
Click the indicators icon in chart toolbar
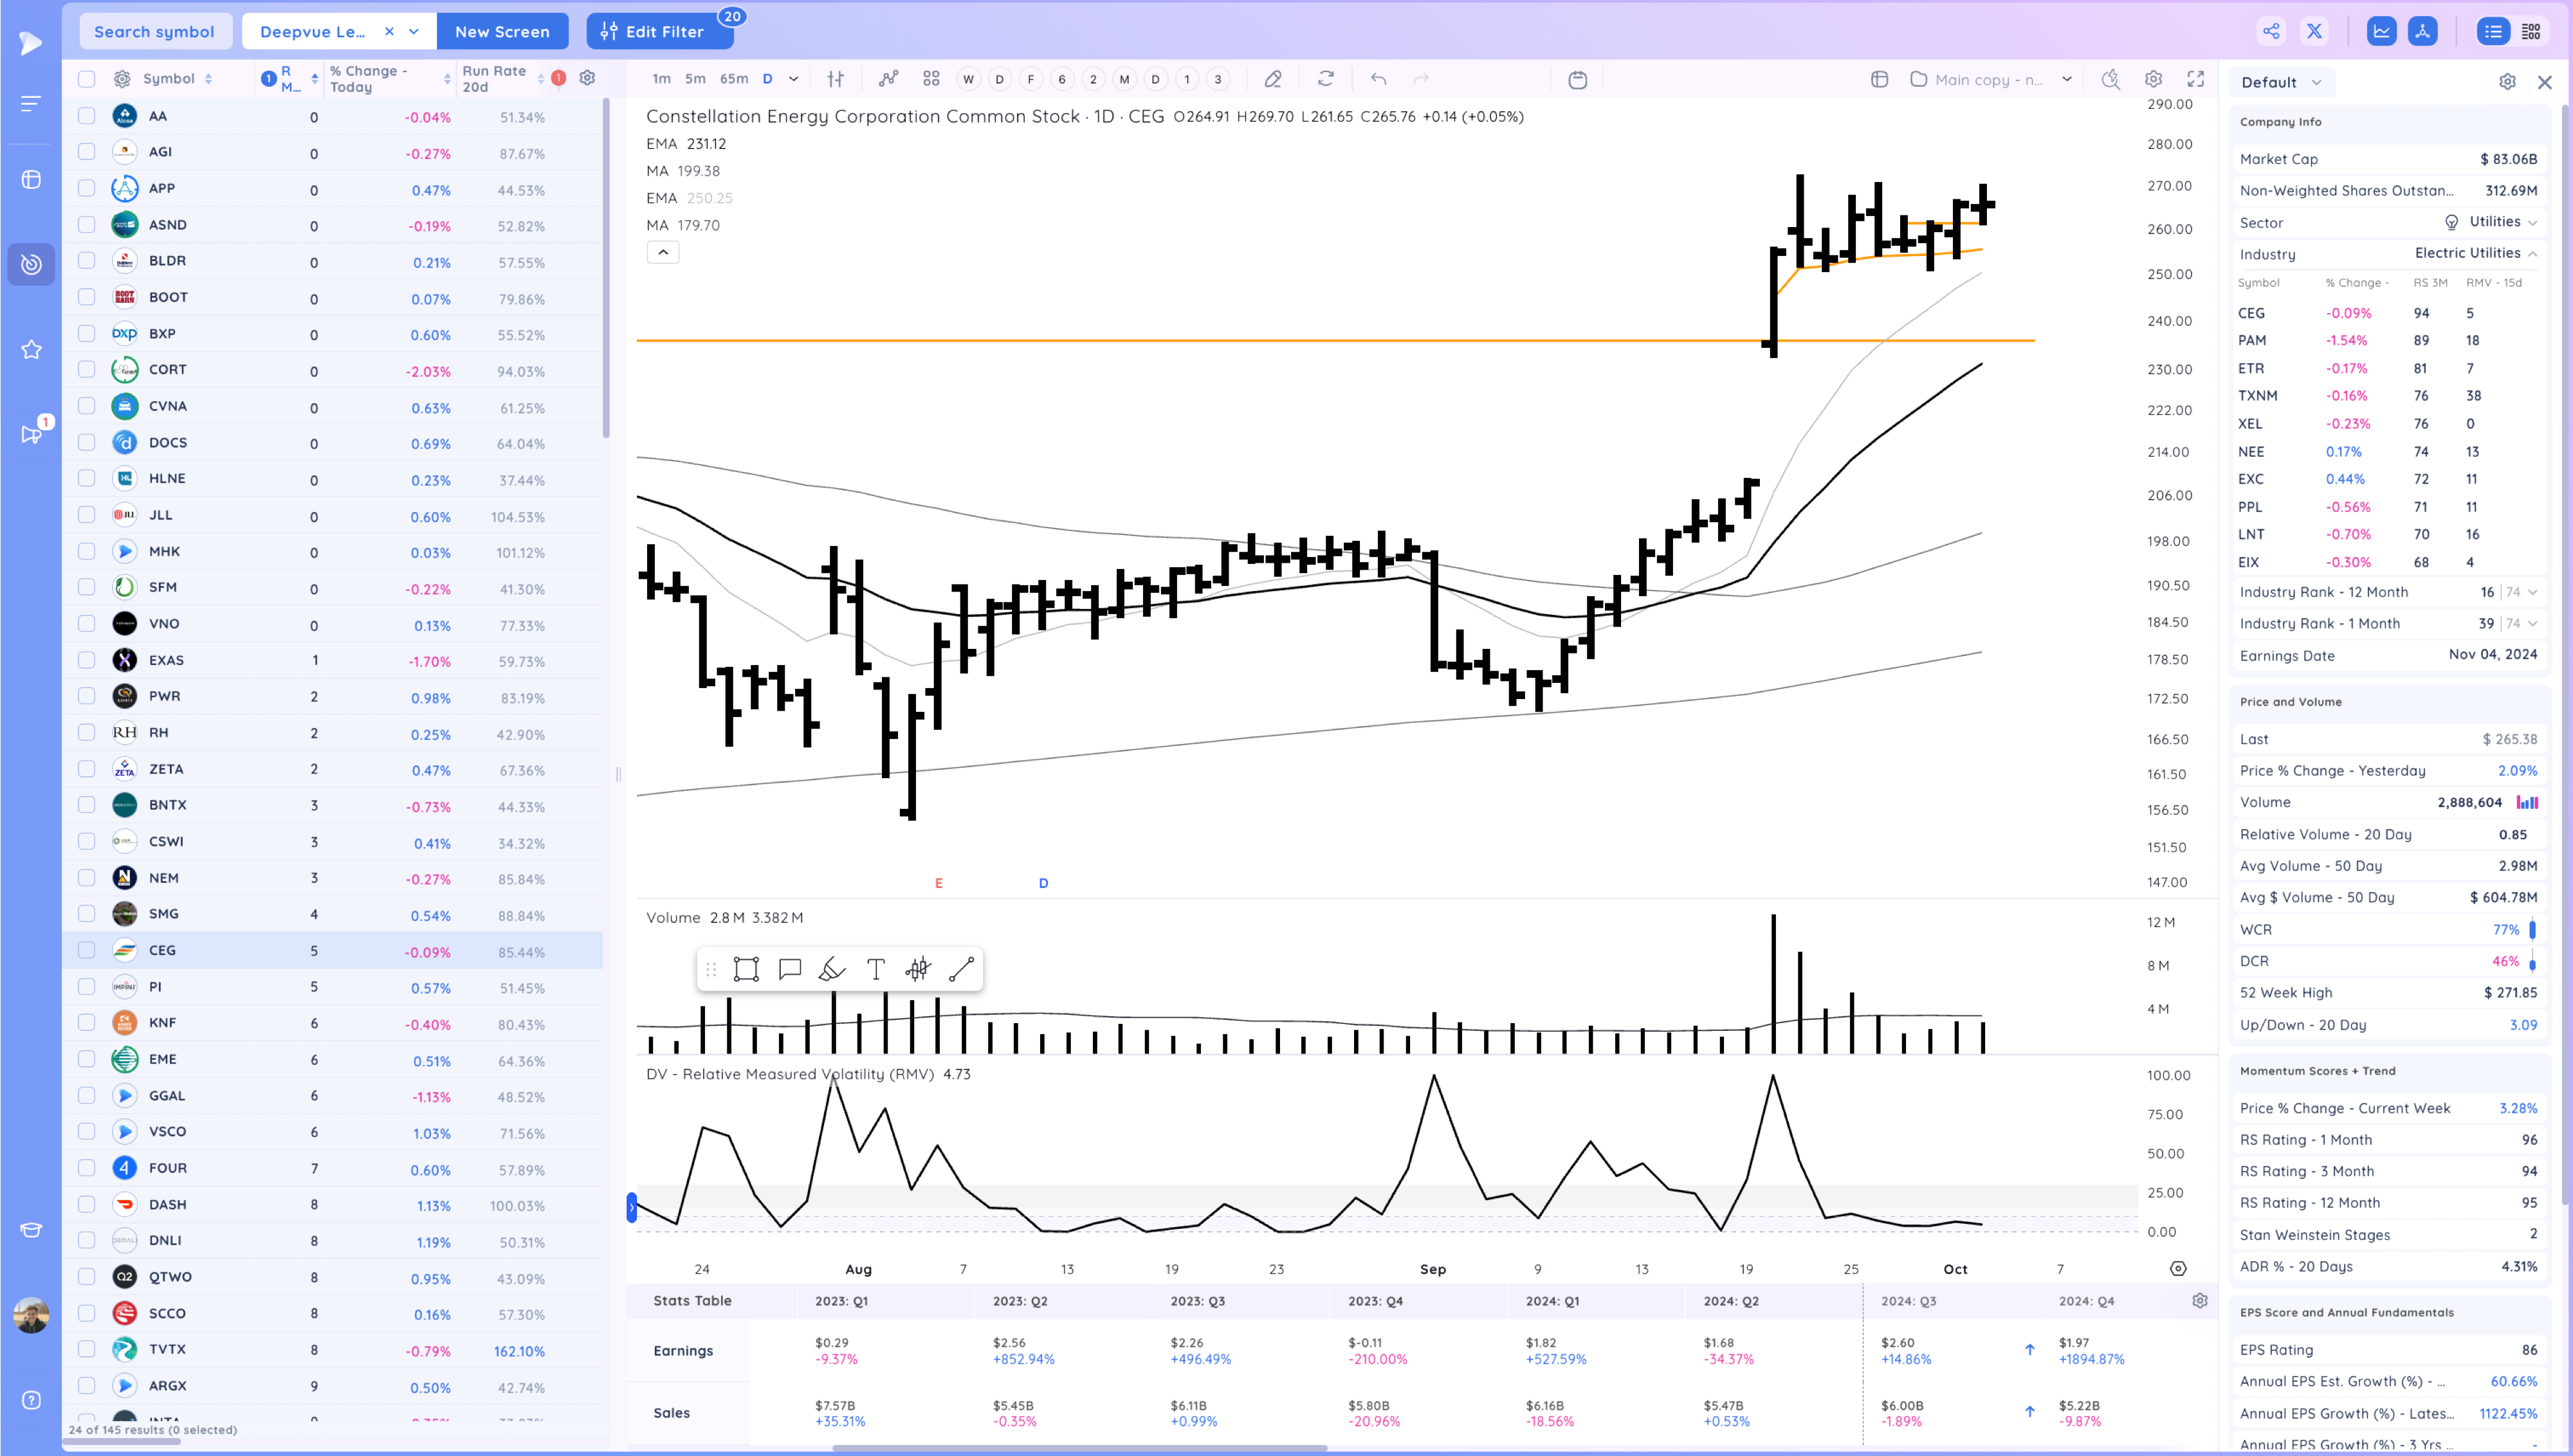click(888, 79)
